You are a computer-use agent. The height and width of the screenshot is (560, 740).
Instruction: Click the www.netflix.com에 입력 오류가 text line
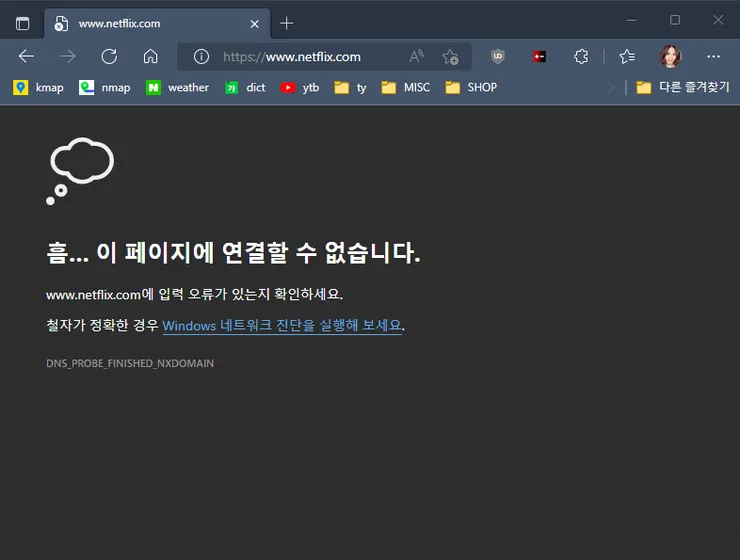click(194, 294)
